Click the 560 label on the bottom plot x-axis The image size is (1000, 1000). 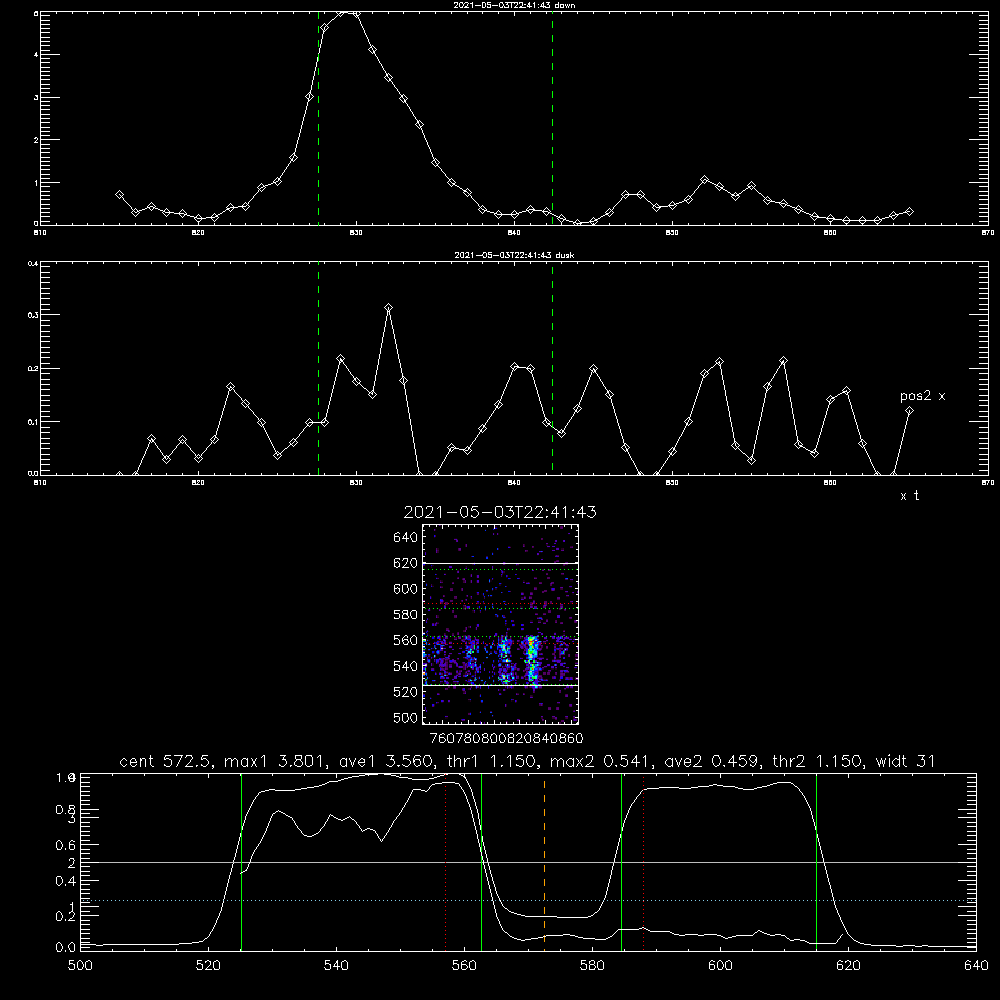click(464, 966)
